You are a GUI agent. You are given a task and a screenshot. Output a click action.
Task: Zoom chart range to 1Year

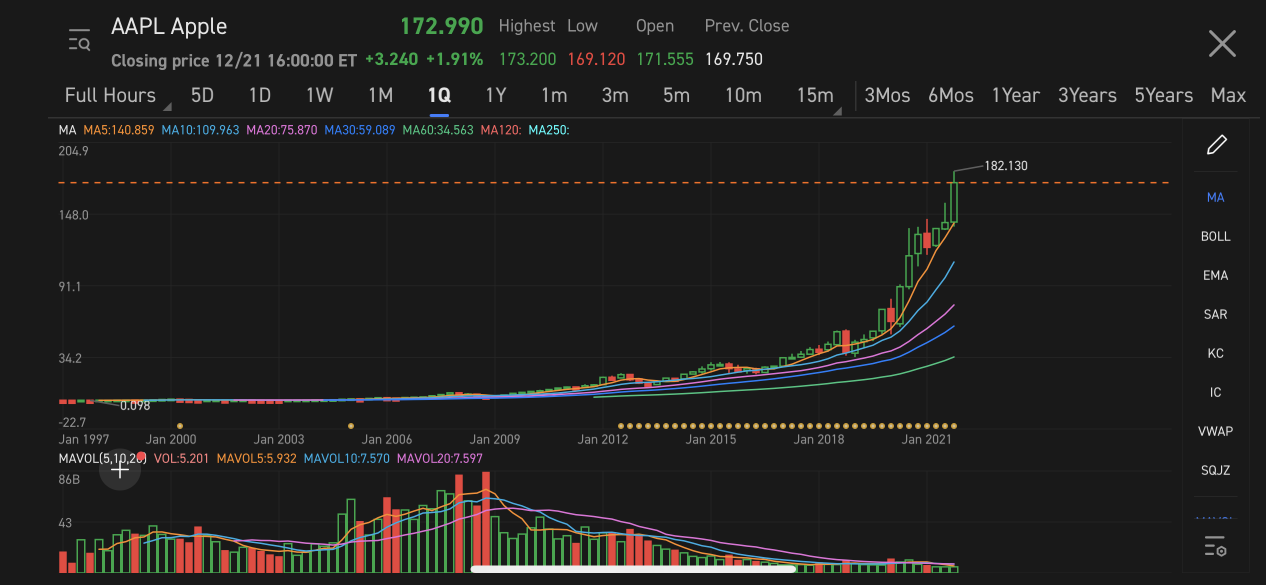[x=1015, y=96]
